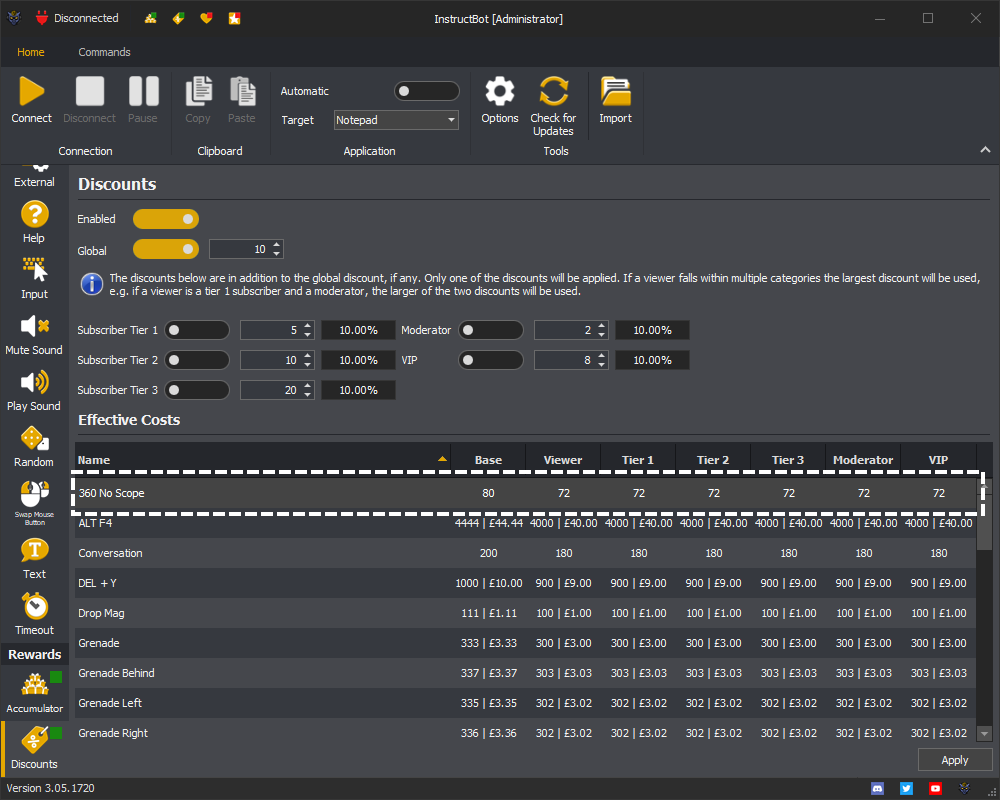Click the YouTube icon in status bar
The image size is (1000, 800).
coord(935,789)
